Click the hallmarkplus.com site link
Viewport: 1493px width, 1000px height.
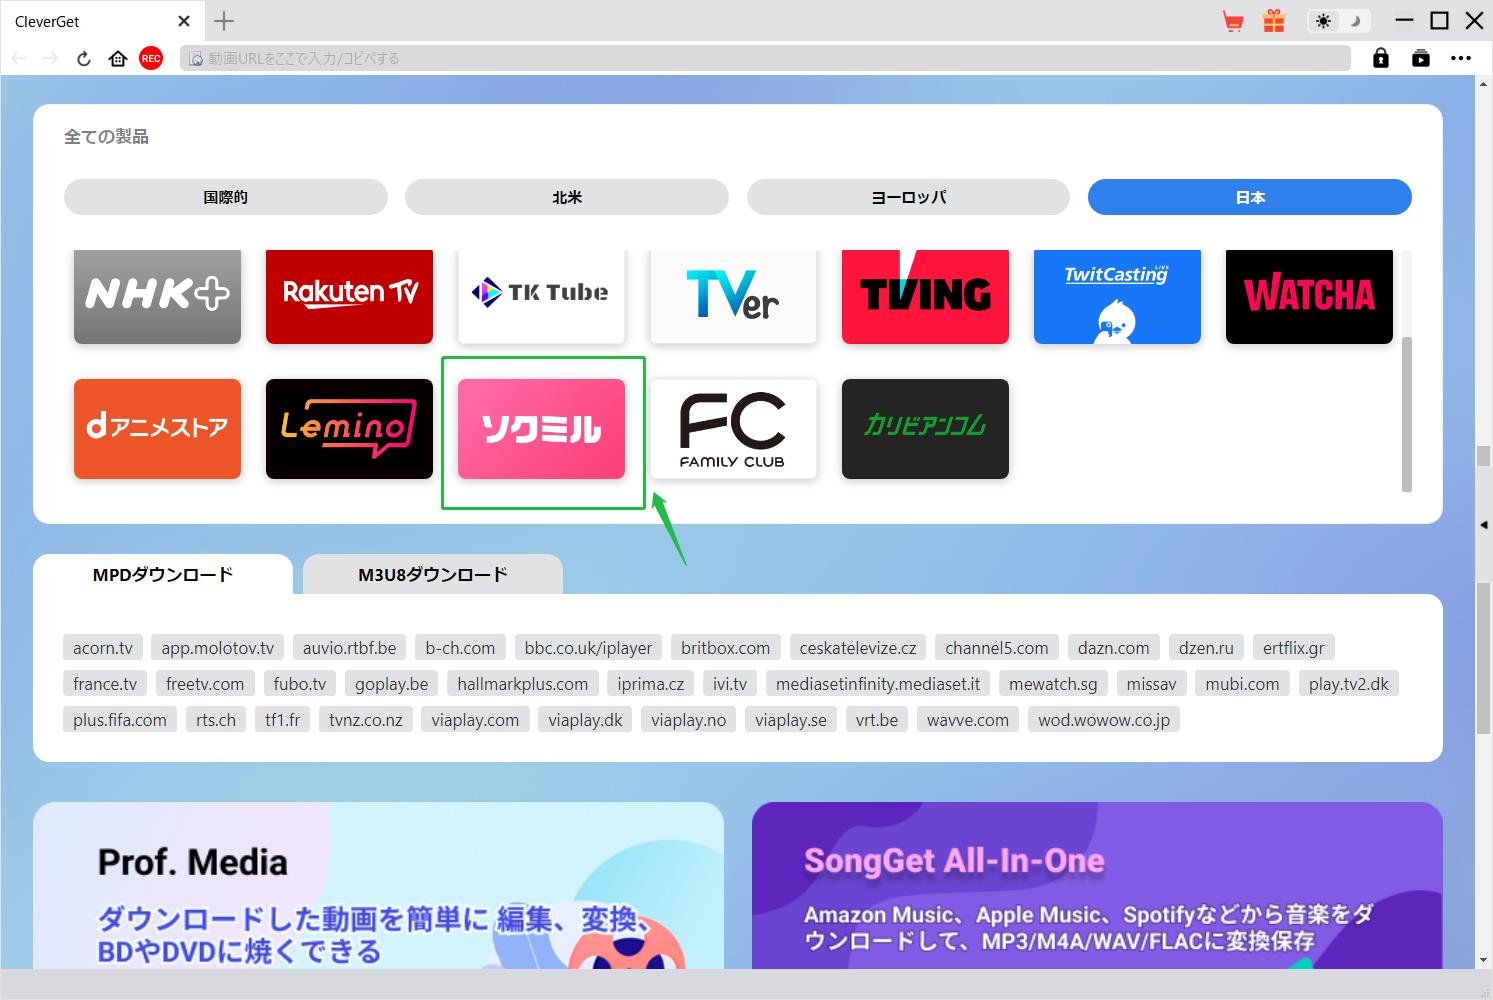coord(523,684)
